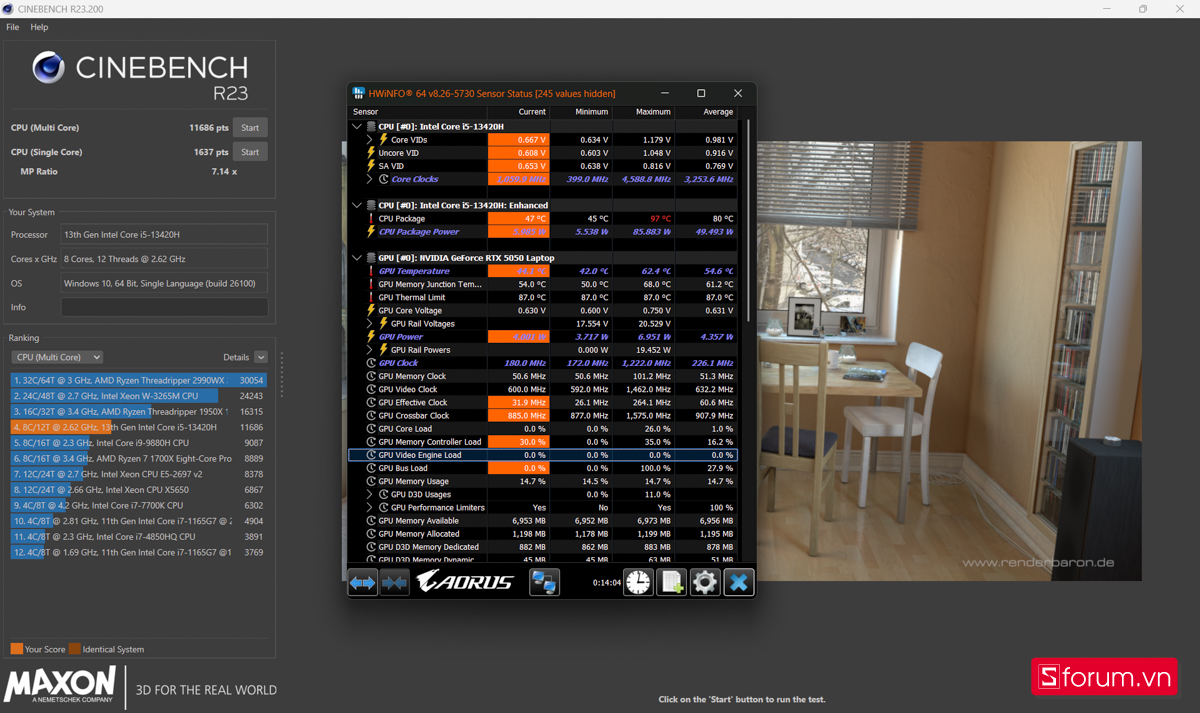This screenshot has height=713, width=1200.
Task: Open the CPU (Multi Core) ranking dropdown
Action: point(57,357)
